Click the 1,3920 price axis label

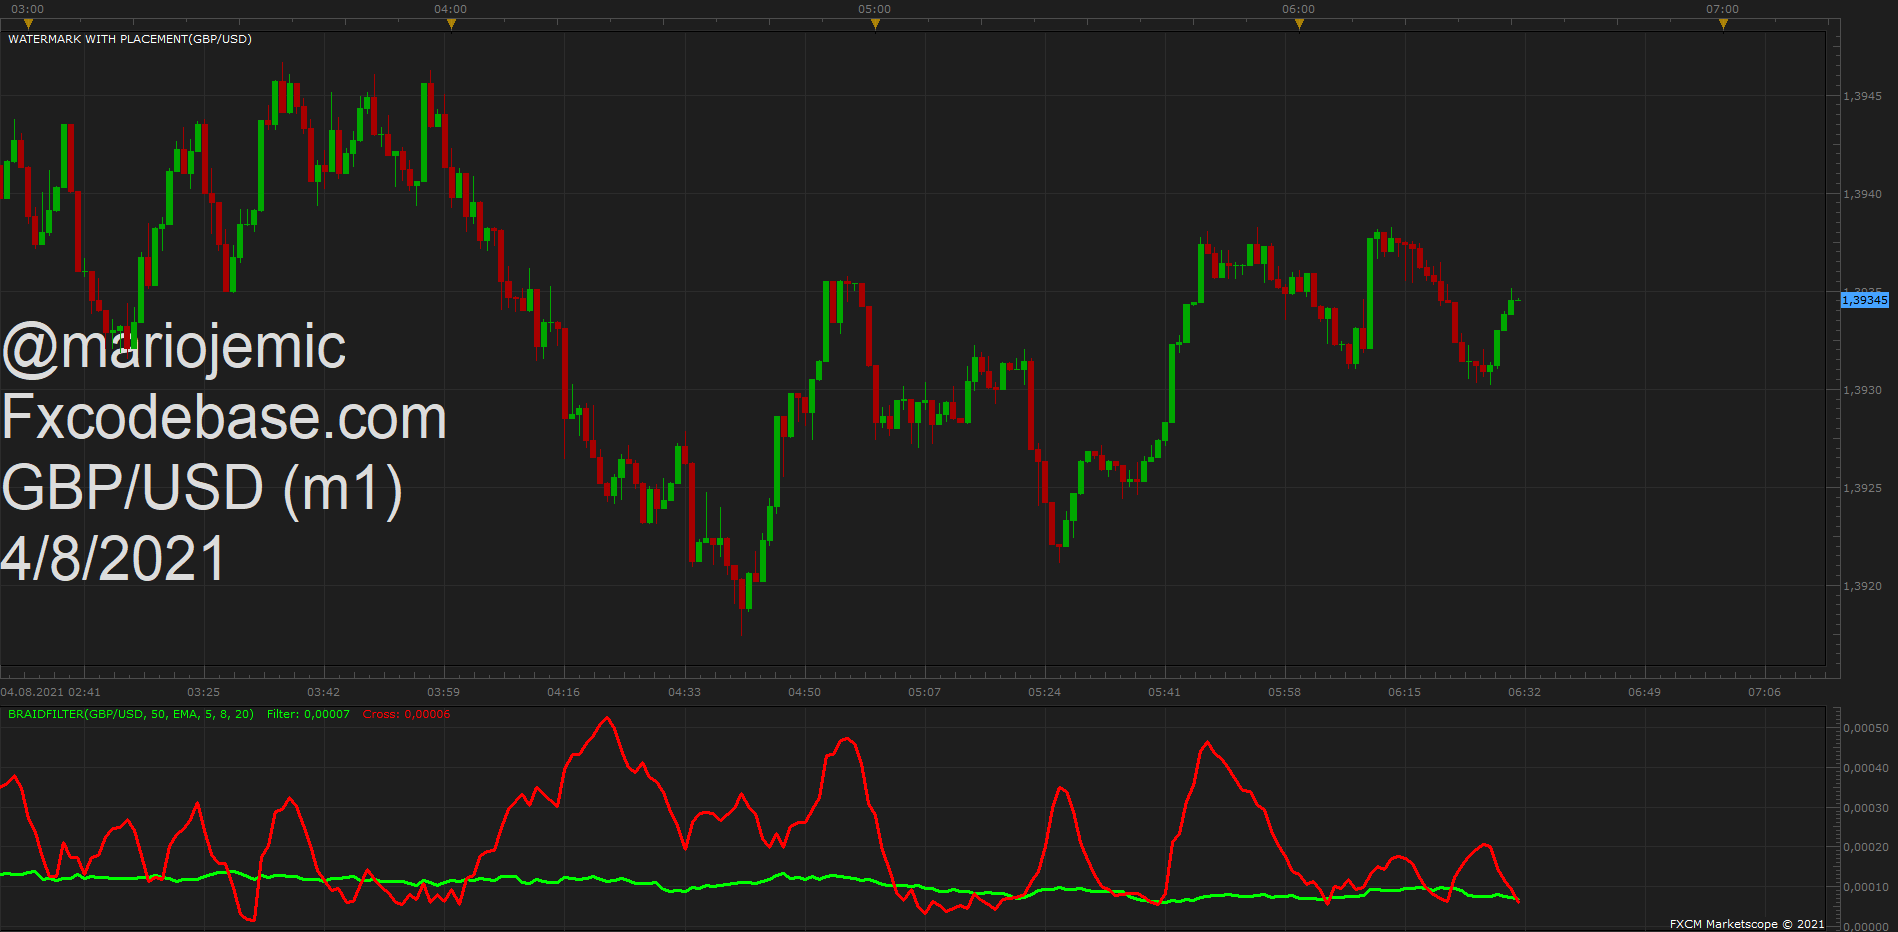click(x=1862, y=586)
